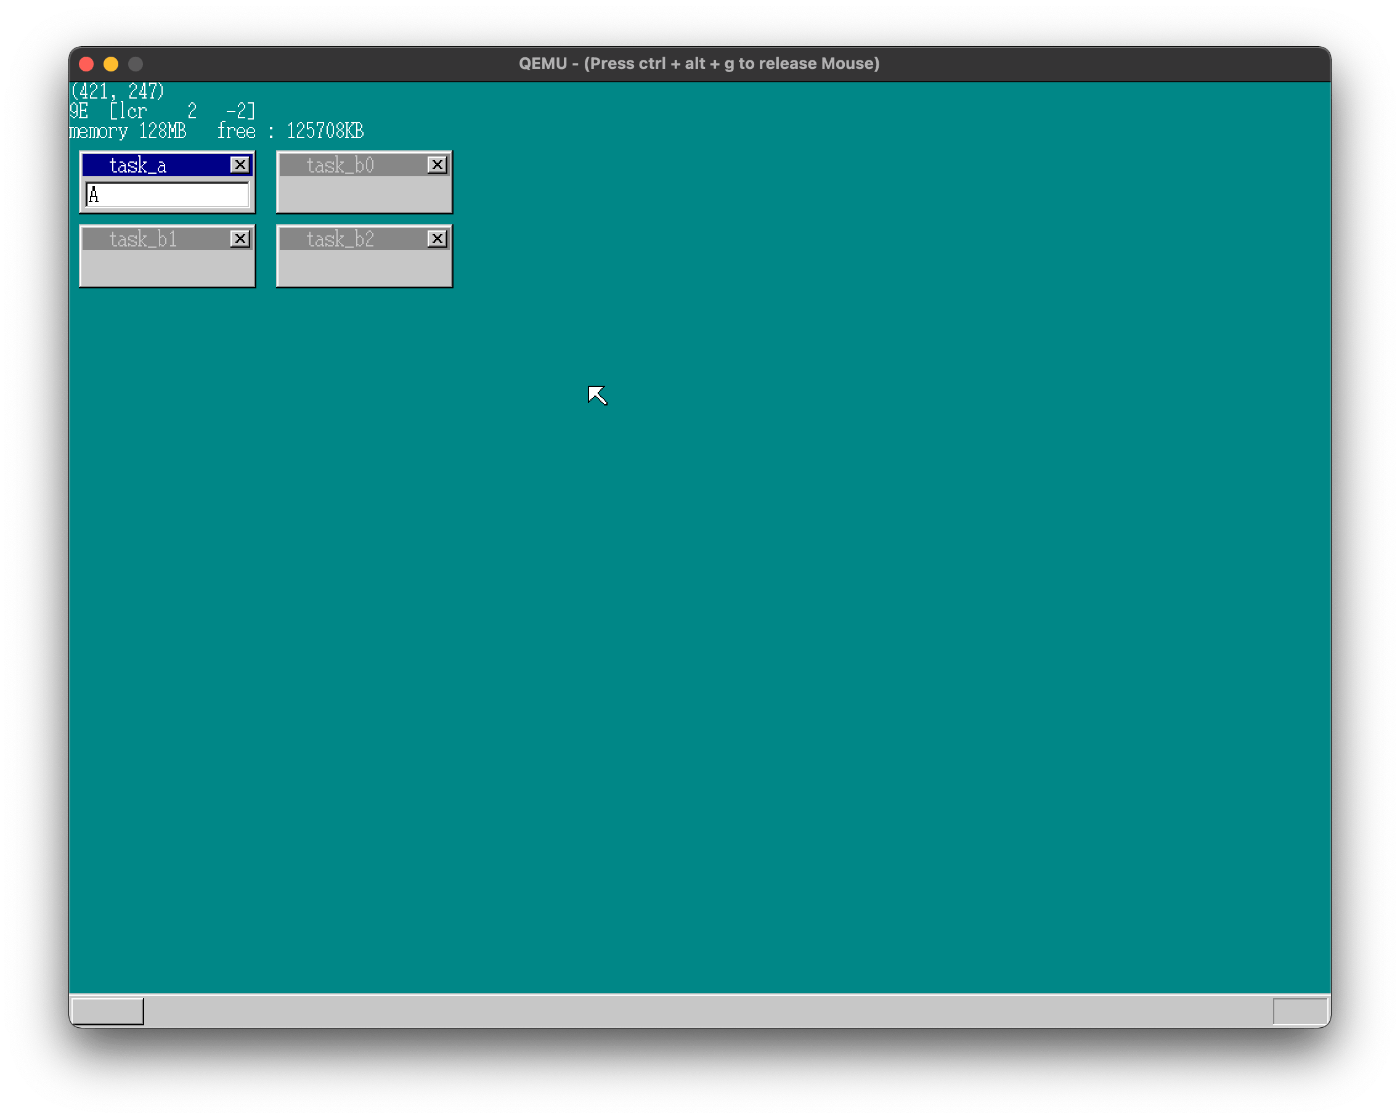
Task: Click the 9E [lcr debug text line
Action: click(x=162, y=111)
